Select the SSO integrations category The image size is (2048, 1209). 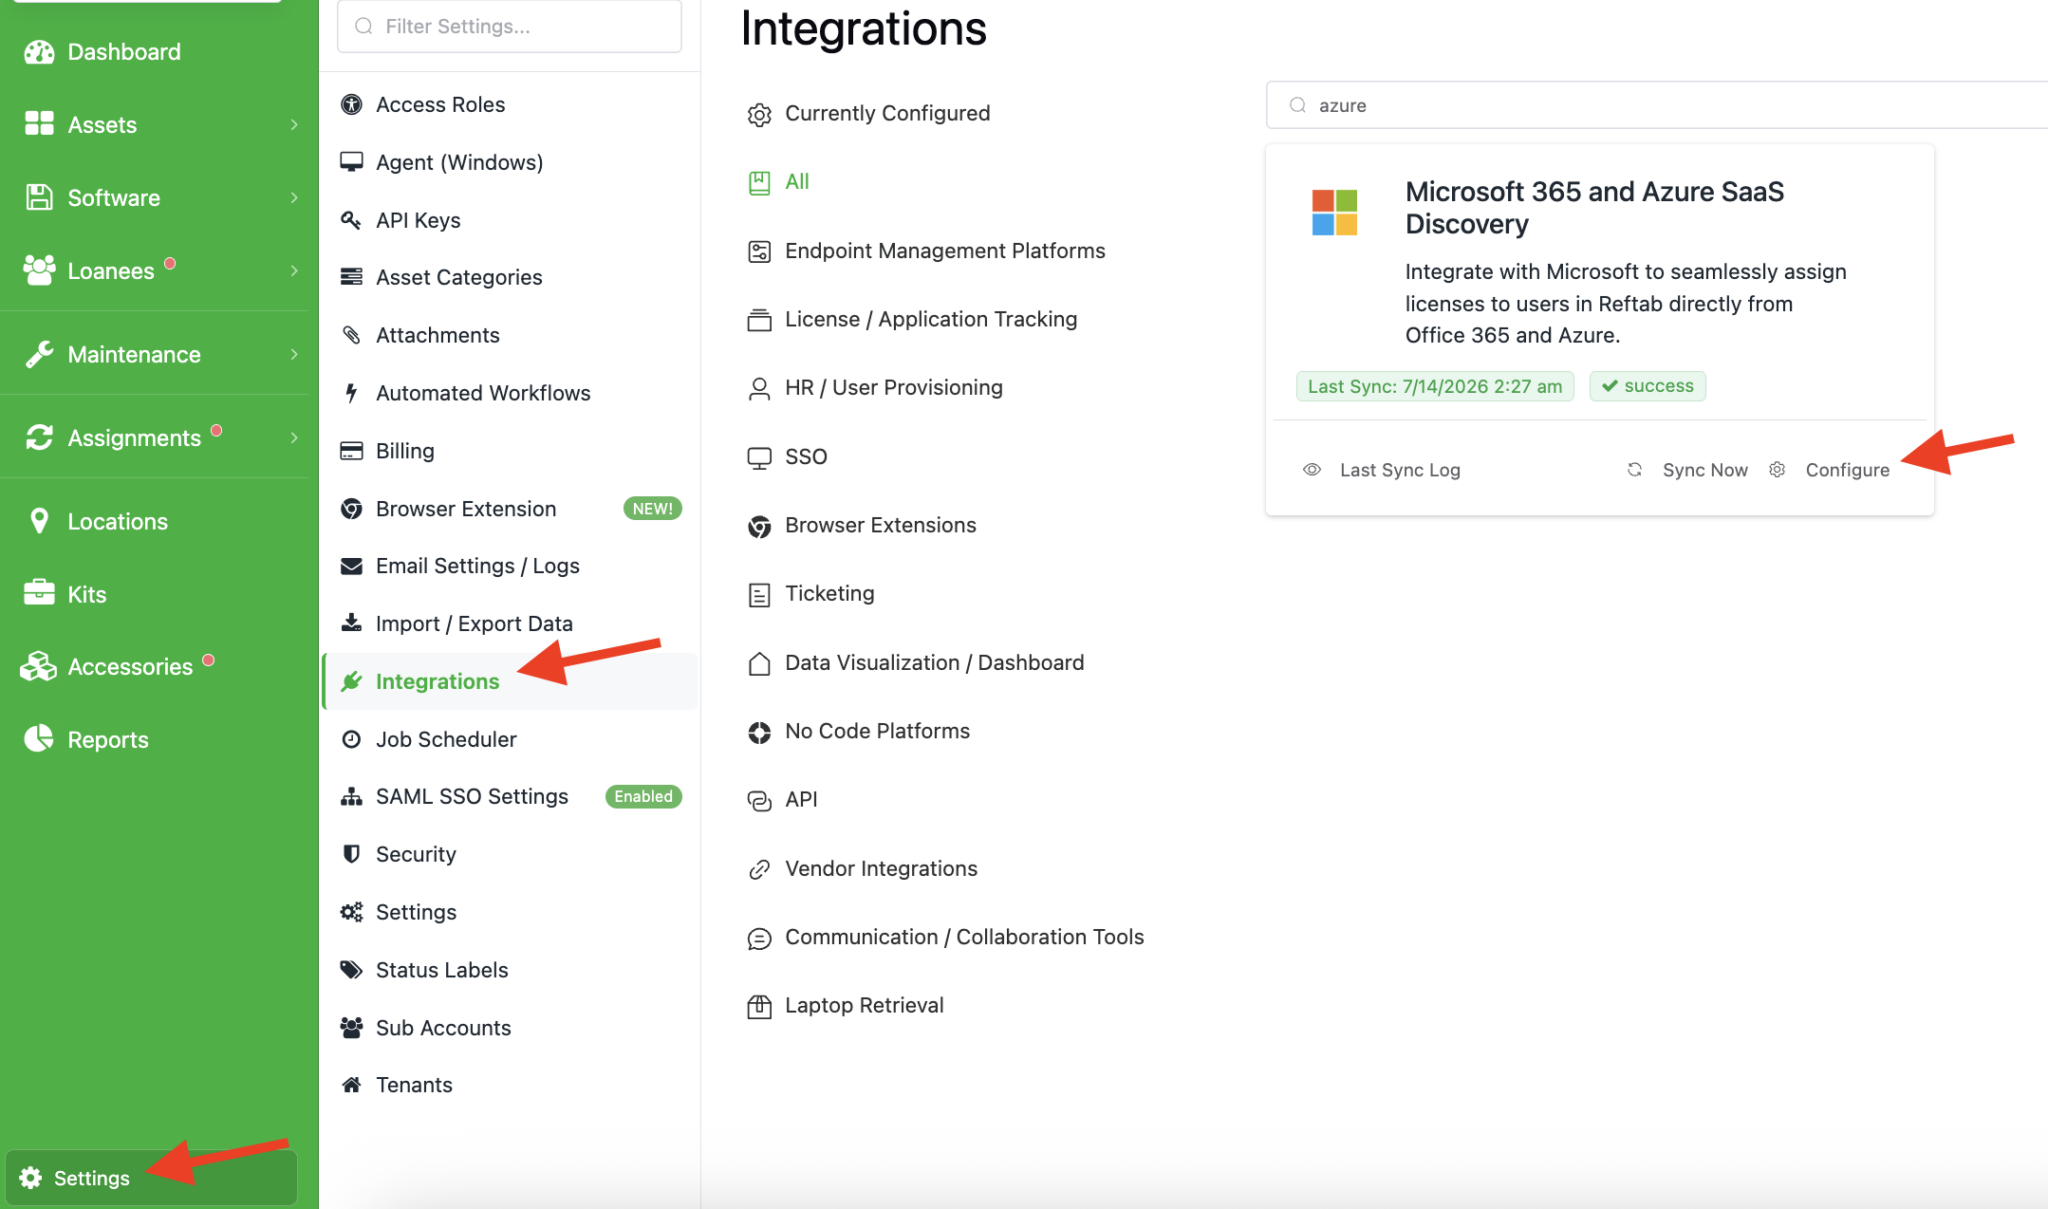click(787, 457)
